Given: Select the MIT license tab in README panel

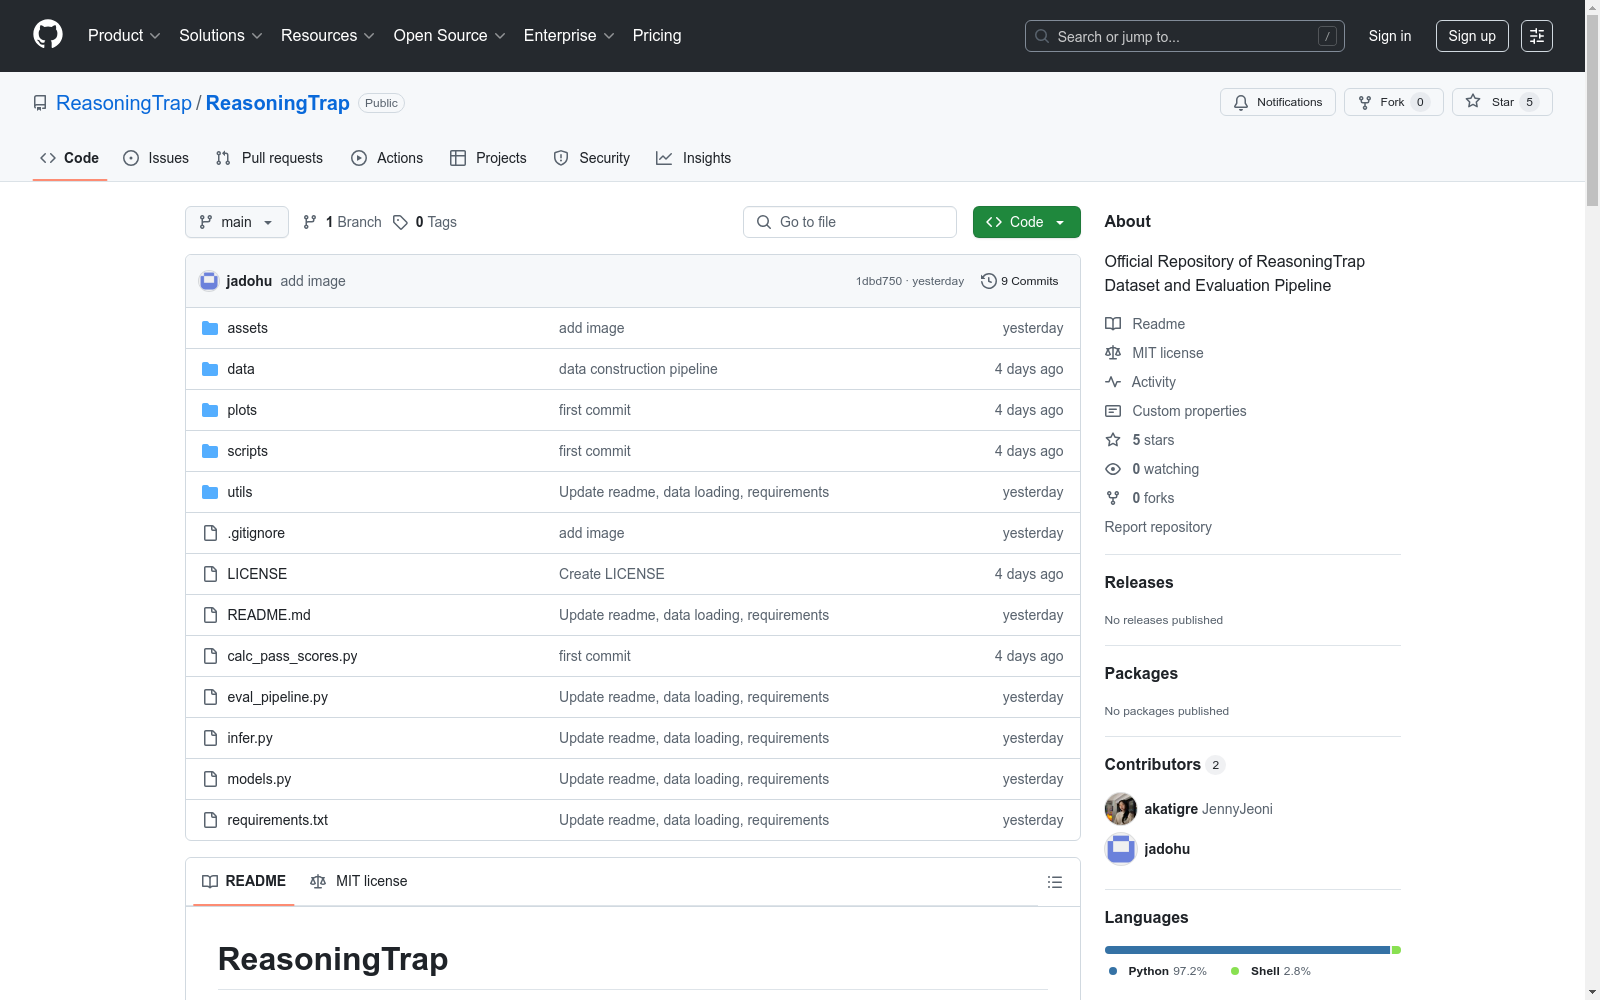Looking at the screenshot, I should pyautogui.click(x=359, y=881).
